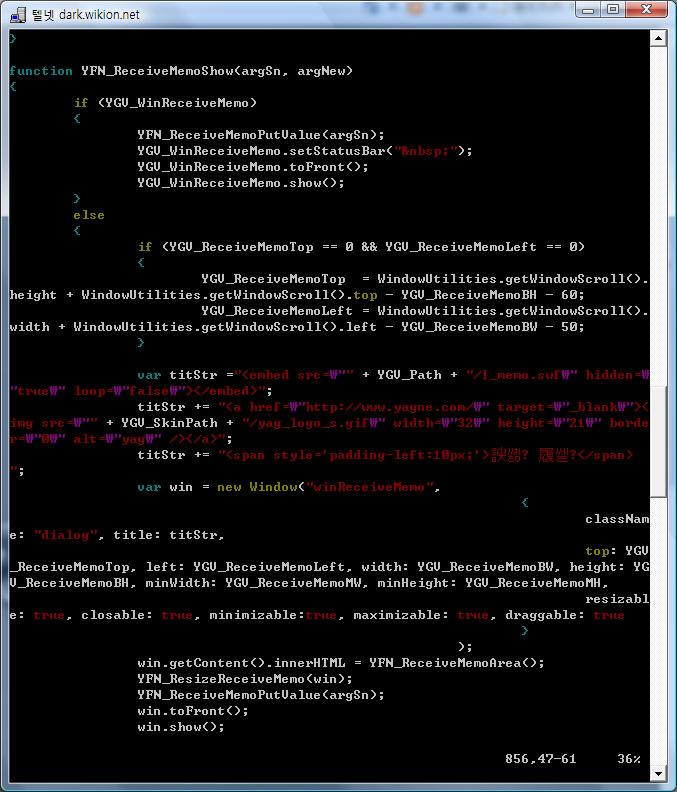Image resolution: width=677 pixels, height=792 pixels.
Task: Click the last win.show(); line
Action: [x=180, y=727]
